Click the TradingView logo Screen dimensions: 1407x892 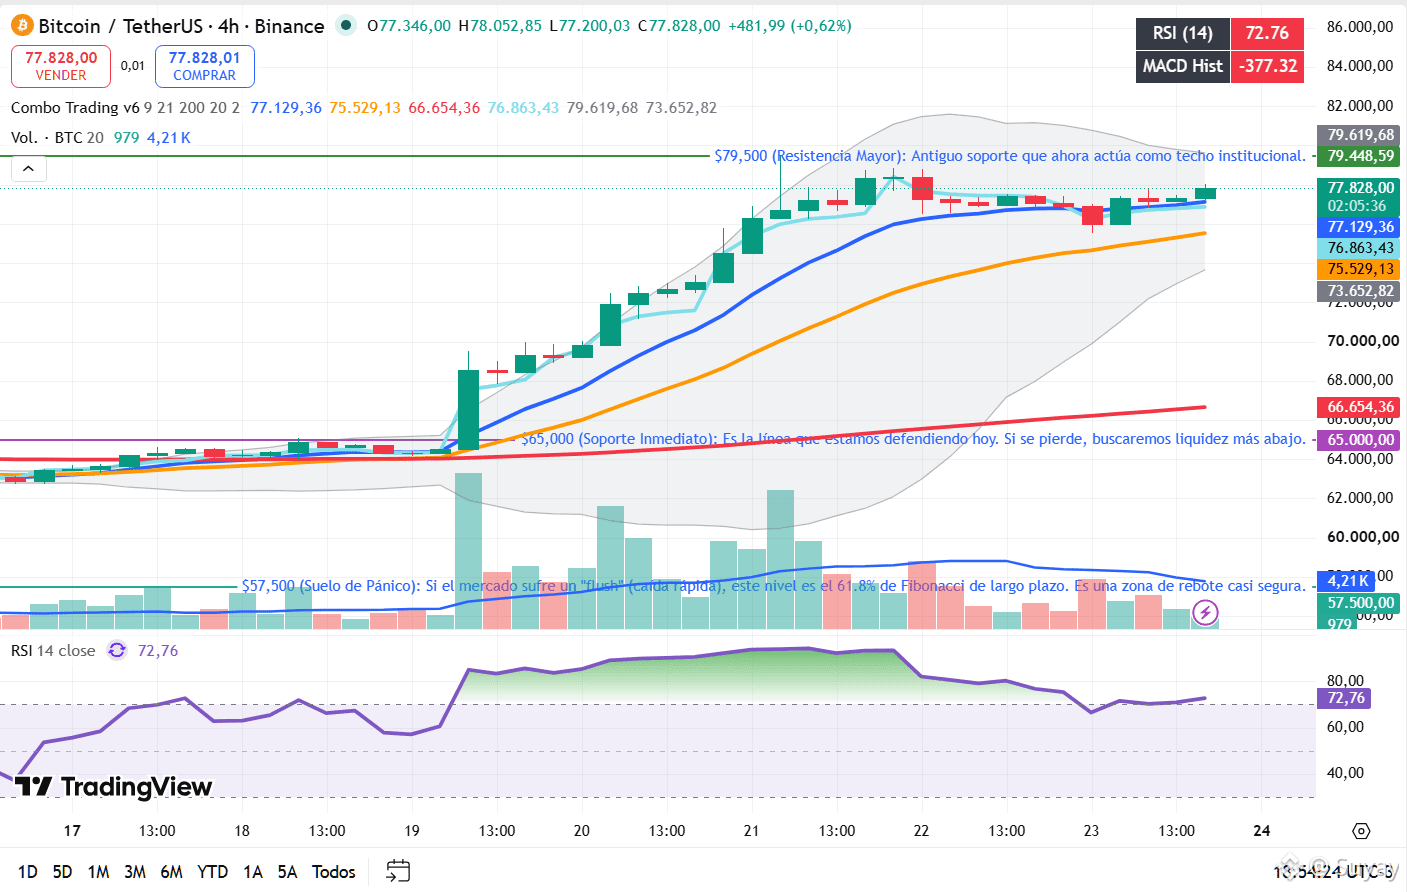[x=113, y=787]
